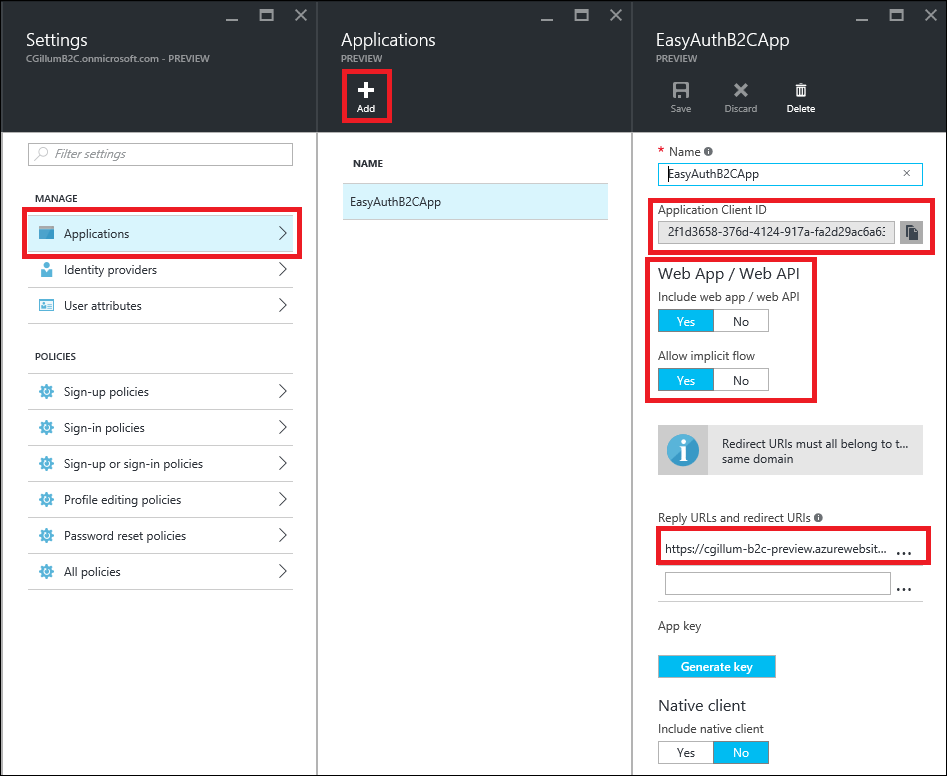Click the Generate key button
This screenshot has width=947, height=776.
coord(716,667)
